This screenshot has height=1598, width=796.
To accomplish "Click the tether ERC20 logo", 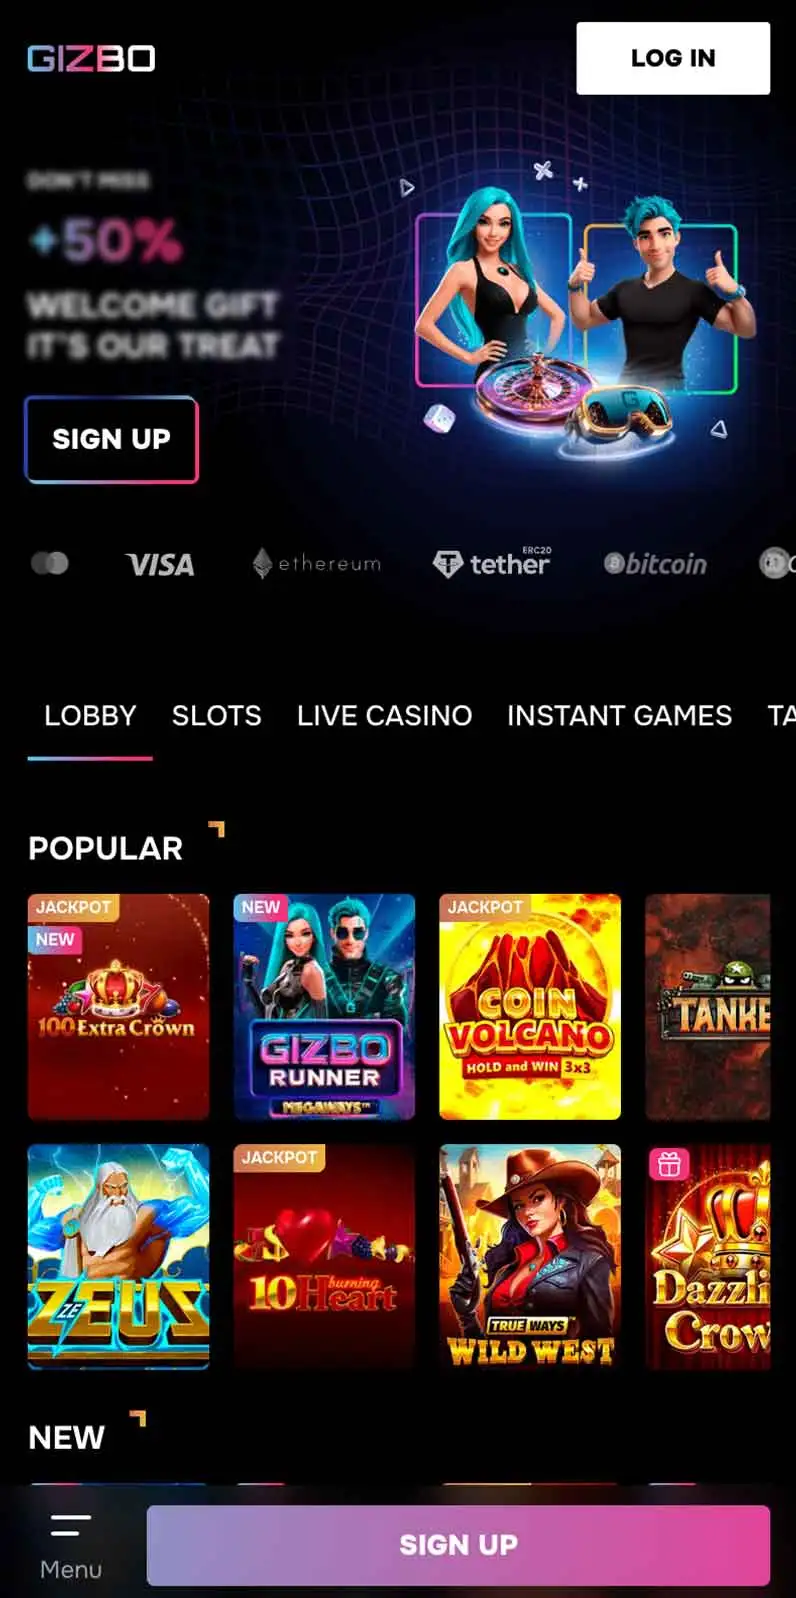I will coord(491,563).
